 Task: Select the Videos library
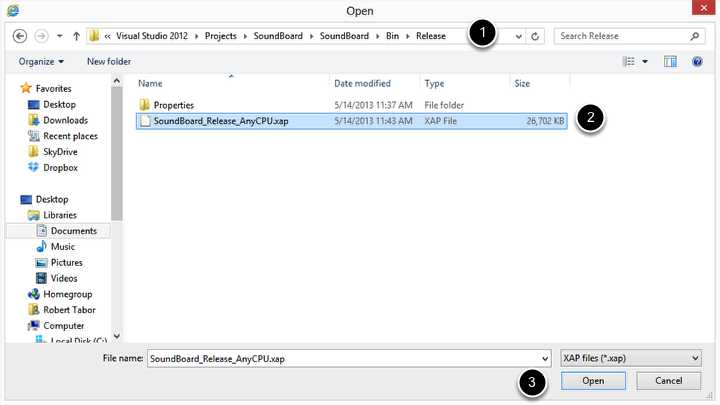click(64, 279)
